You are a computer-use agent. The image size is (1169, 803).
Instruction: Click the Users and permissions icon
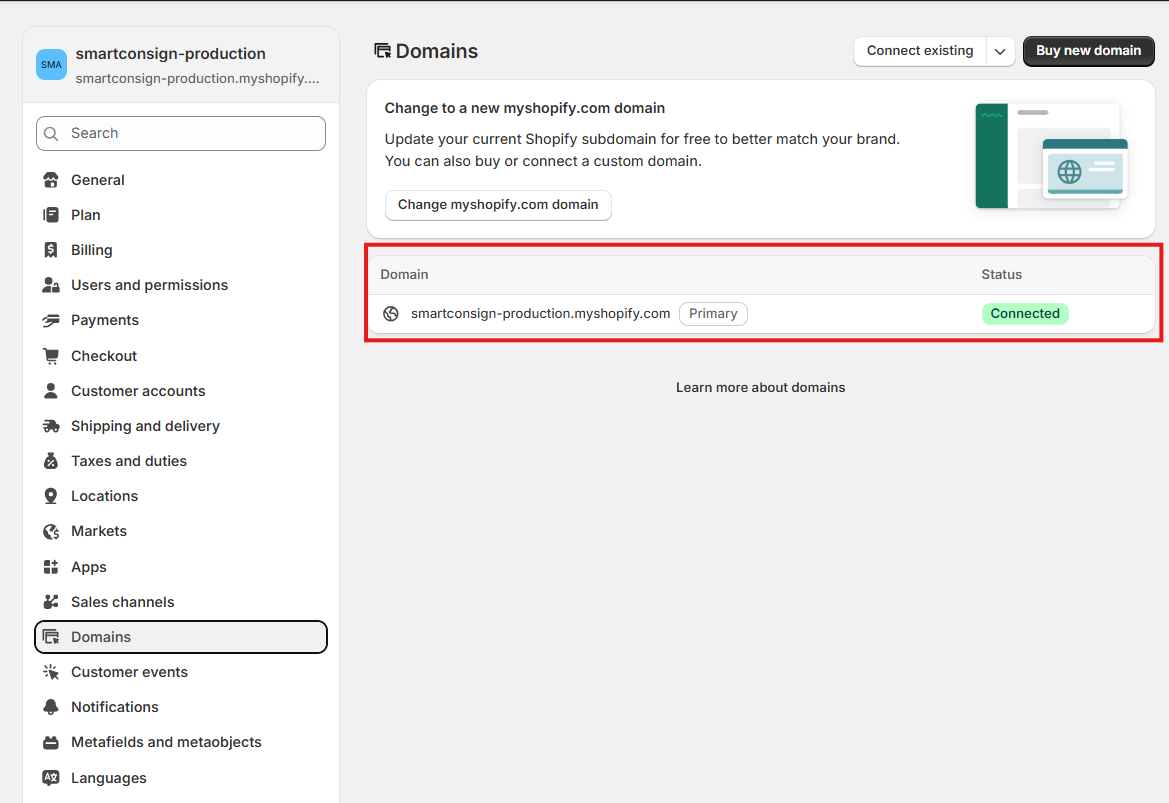click(51, 285)
